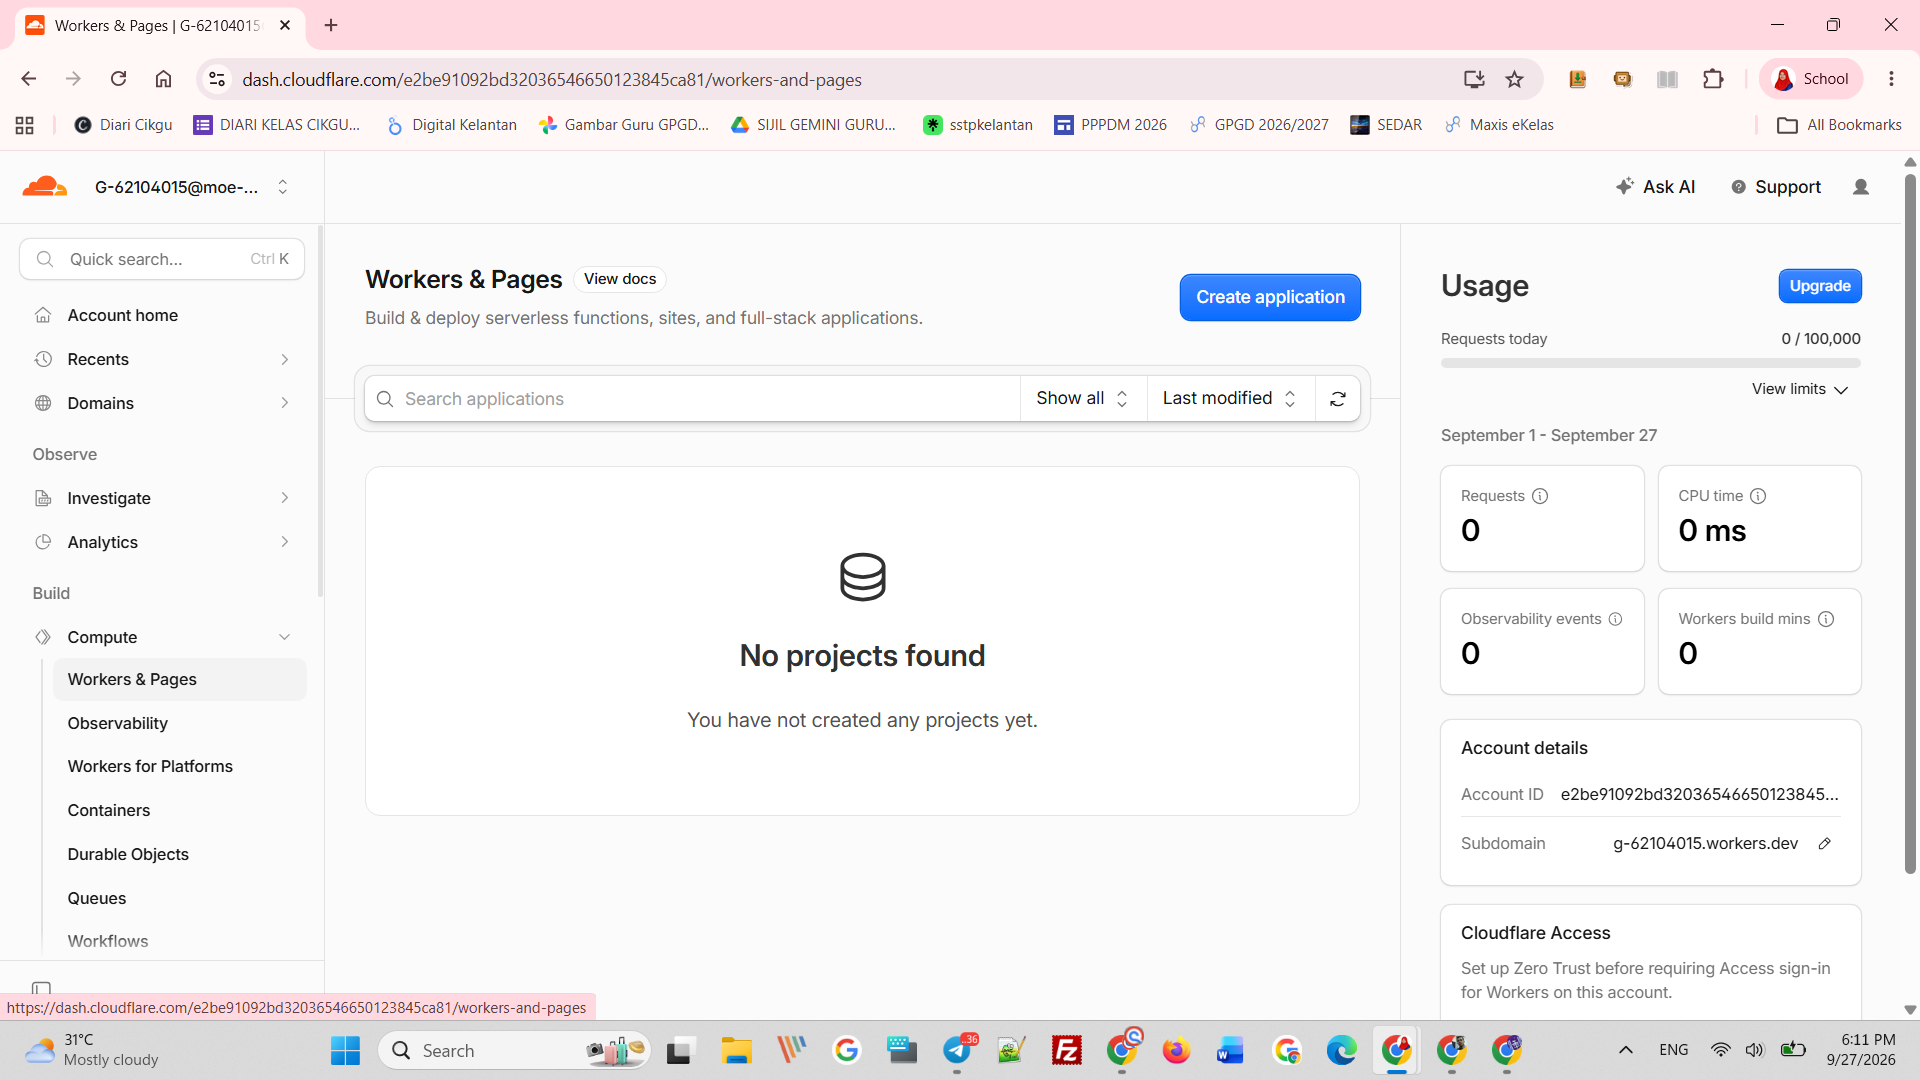Open the Support menu

[x=1776, y=187]
